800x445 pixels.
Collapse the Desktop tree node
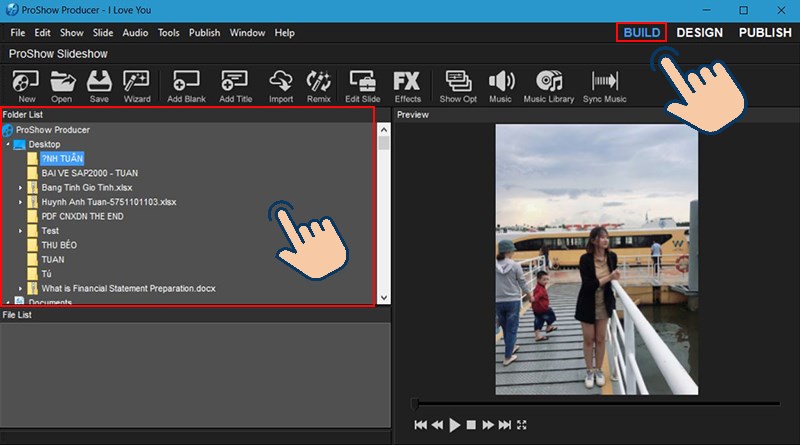pos(8,144)
